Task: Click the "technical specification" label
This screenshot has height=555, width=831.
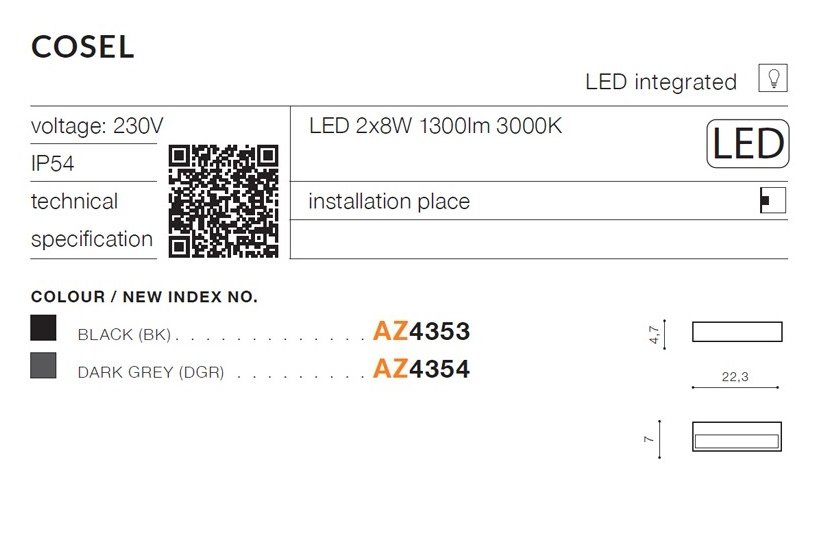Action: 91,220
